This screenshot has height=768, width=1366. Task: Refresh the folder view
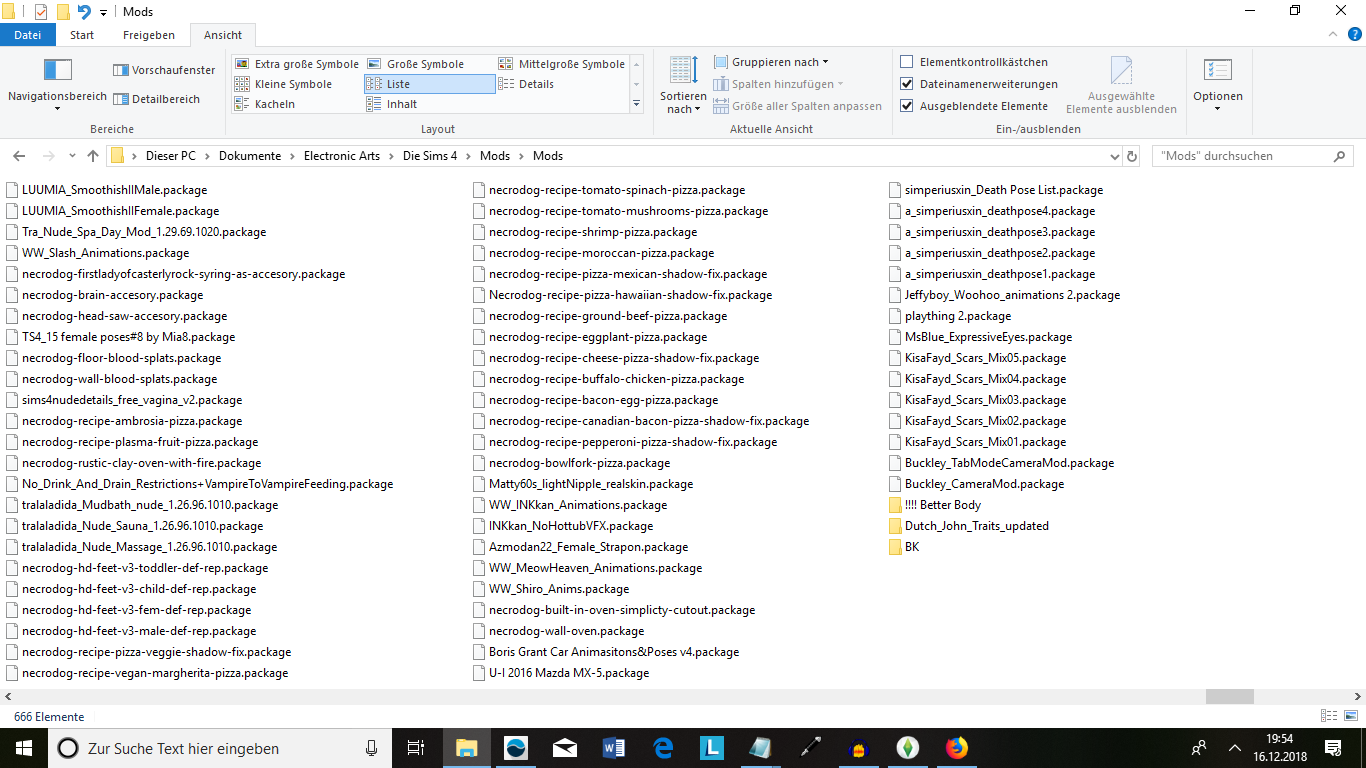tap(1132, 156)
